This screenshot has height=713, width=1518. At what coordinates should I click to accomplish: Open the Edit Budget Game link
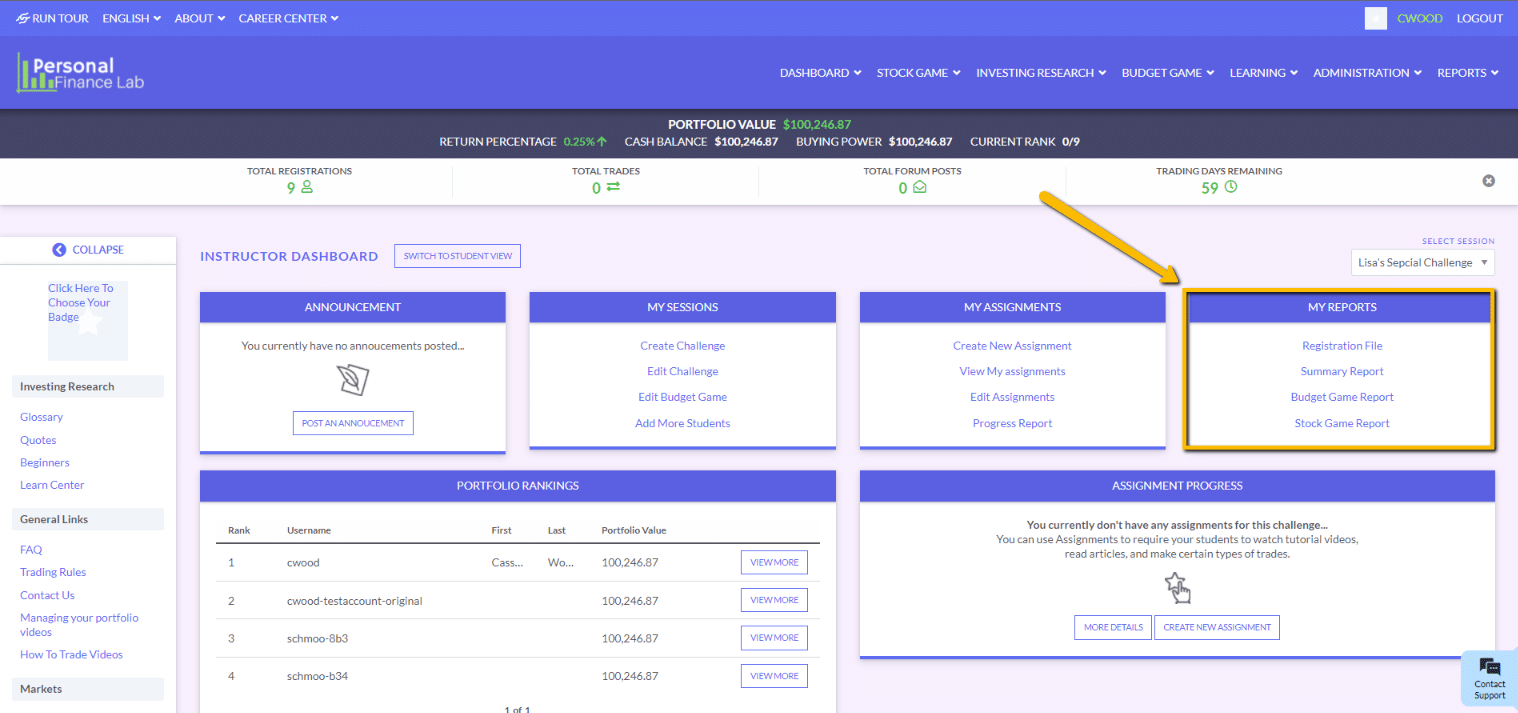point(683,398)
